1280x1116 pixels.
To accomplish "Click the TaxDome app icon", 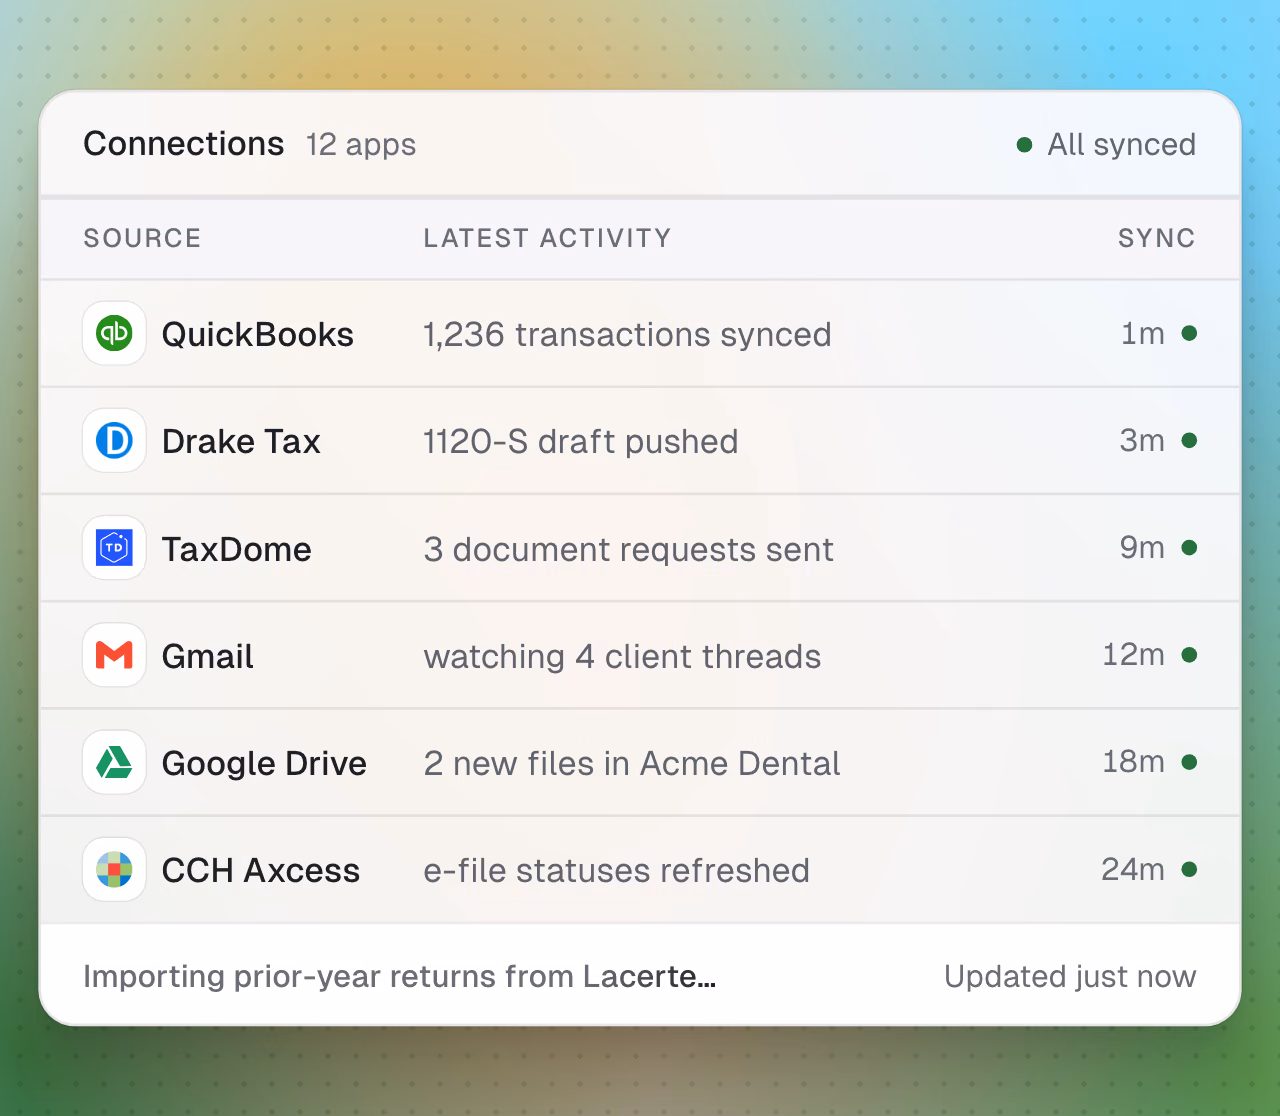I will click(114, 547).
